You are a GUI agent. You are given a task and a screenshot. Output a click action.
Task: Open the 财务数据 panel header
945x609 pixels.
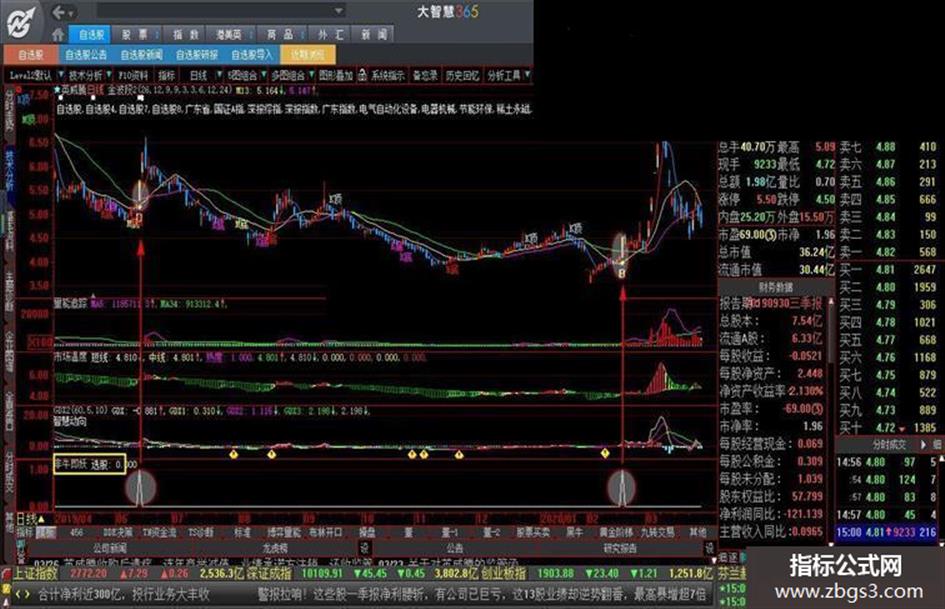click(x=775, y=287)
